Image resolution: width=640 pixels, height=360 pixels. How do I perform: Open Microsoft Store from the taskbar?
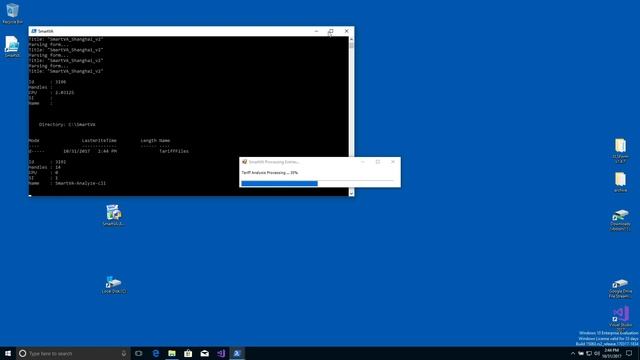(188, 353)
